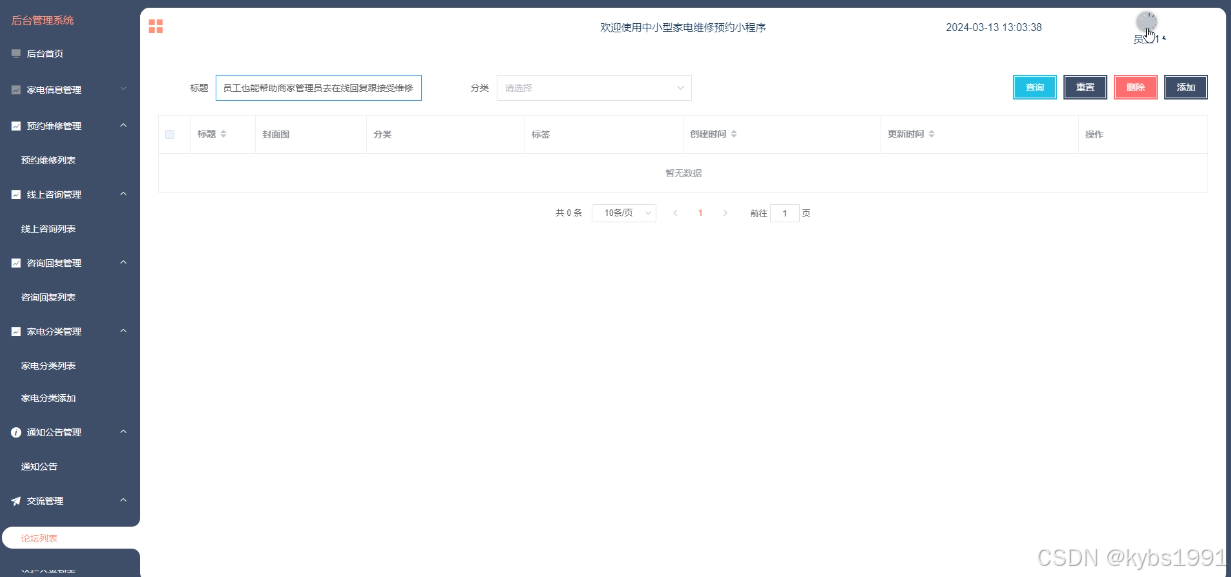Click the chart icon beside 线上咨询管理
Image resolution: width=1231 pixels, height=577 pixels.
(16, 194)
